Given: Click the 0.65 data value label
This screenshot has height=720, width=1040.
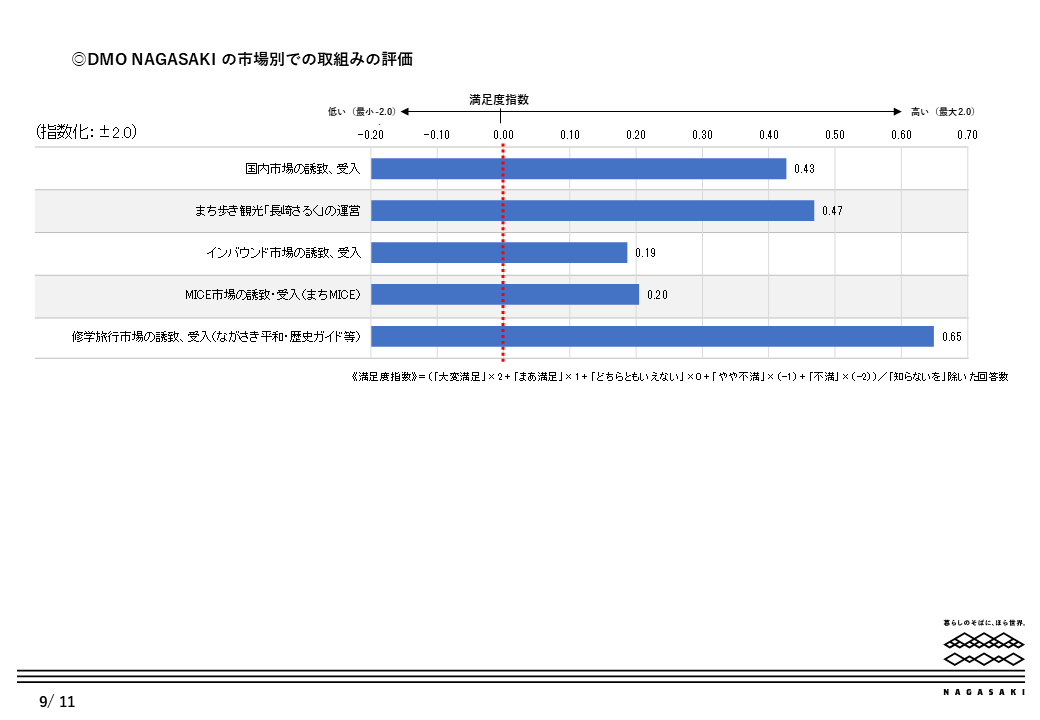Looking at the screenshot, I should 952,337.
